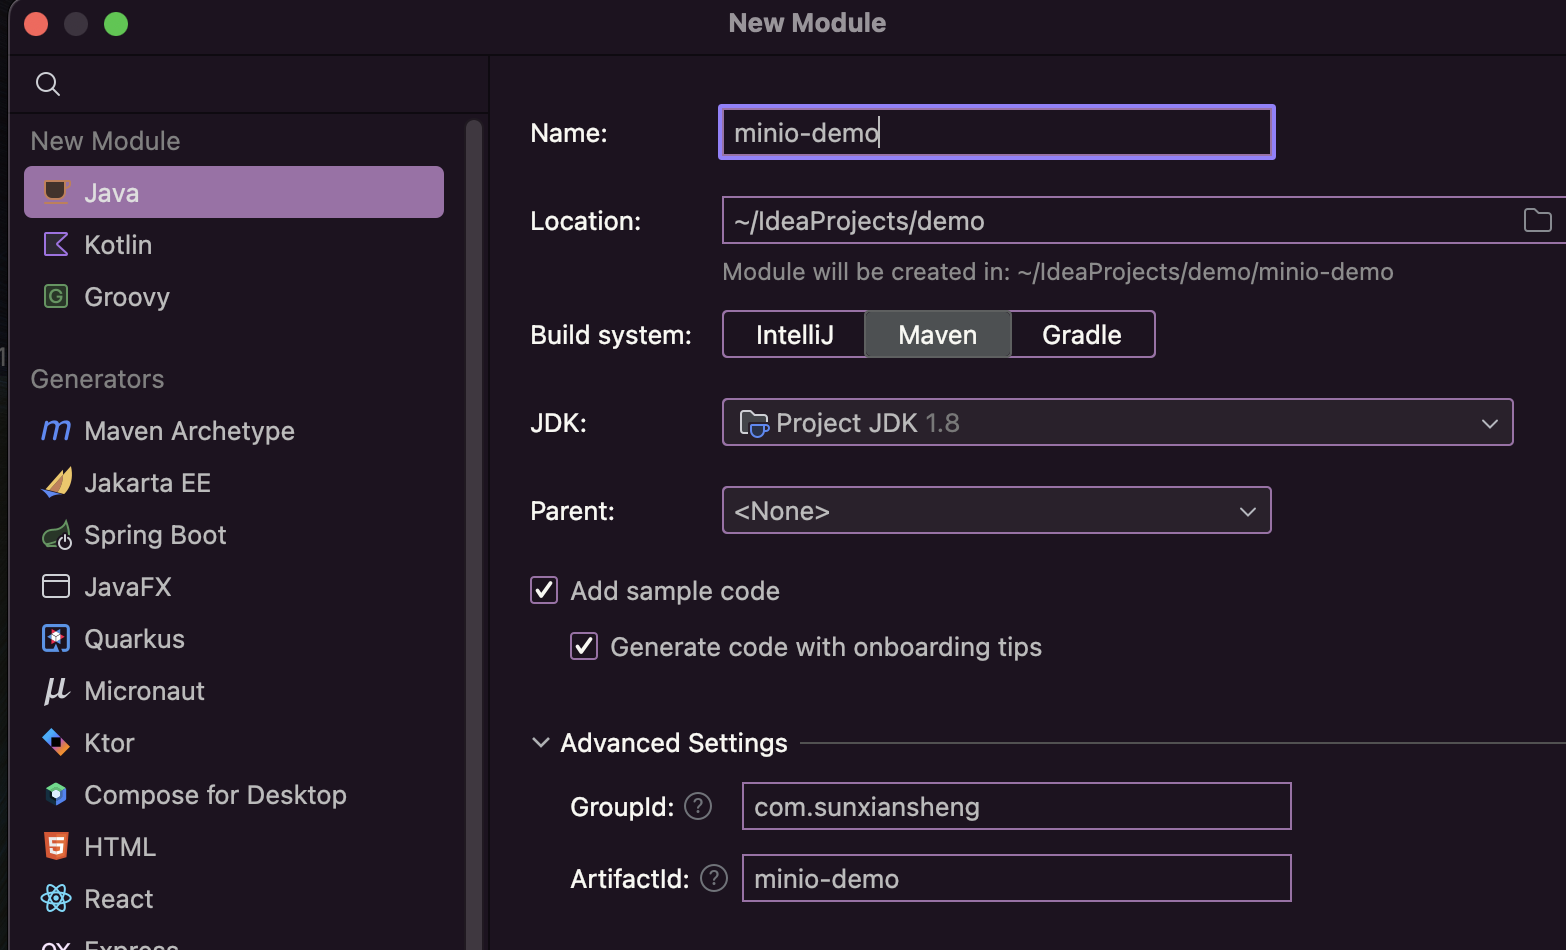This screenshot has height=950, width=1566.
Task: Select the Spring Boot generator
Action: click(x=234, y=534)
